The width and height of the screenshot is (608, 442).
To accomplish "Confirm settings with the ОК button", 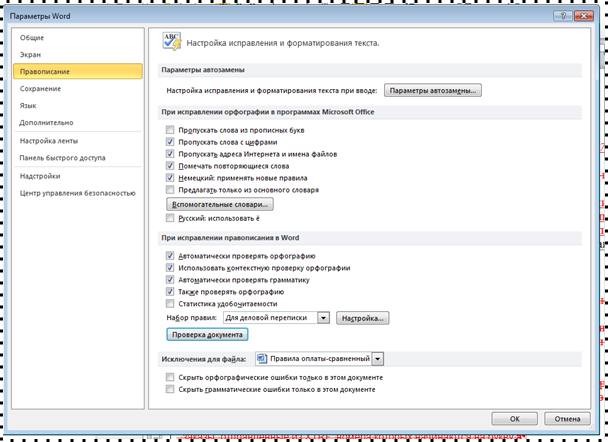I will 515,419.
